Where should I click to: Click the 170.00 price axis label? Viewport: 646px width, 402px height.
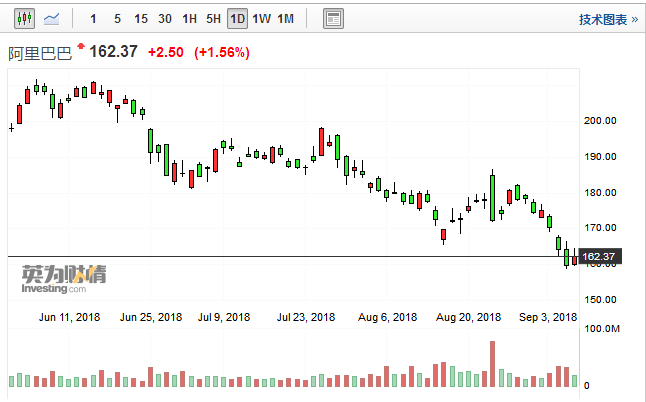point(600,227)
